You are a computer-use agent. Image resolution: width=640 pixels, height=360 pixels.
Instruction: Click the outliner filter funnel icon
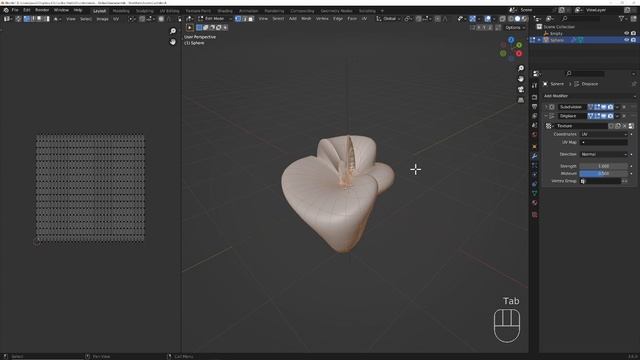[x=621, y=19]
